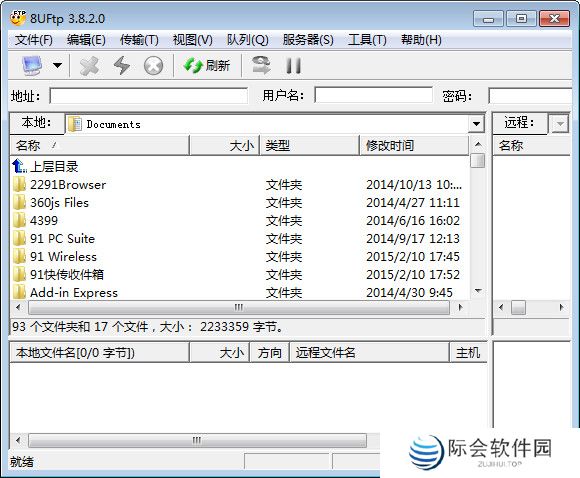Open the site manager dropdown arrow
The image size is (580, 478).
coord(57,65)
